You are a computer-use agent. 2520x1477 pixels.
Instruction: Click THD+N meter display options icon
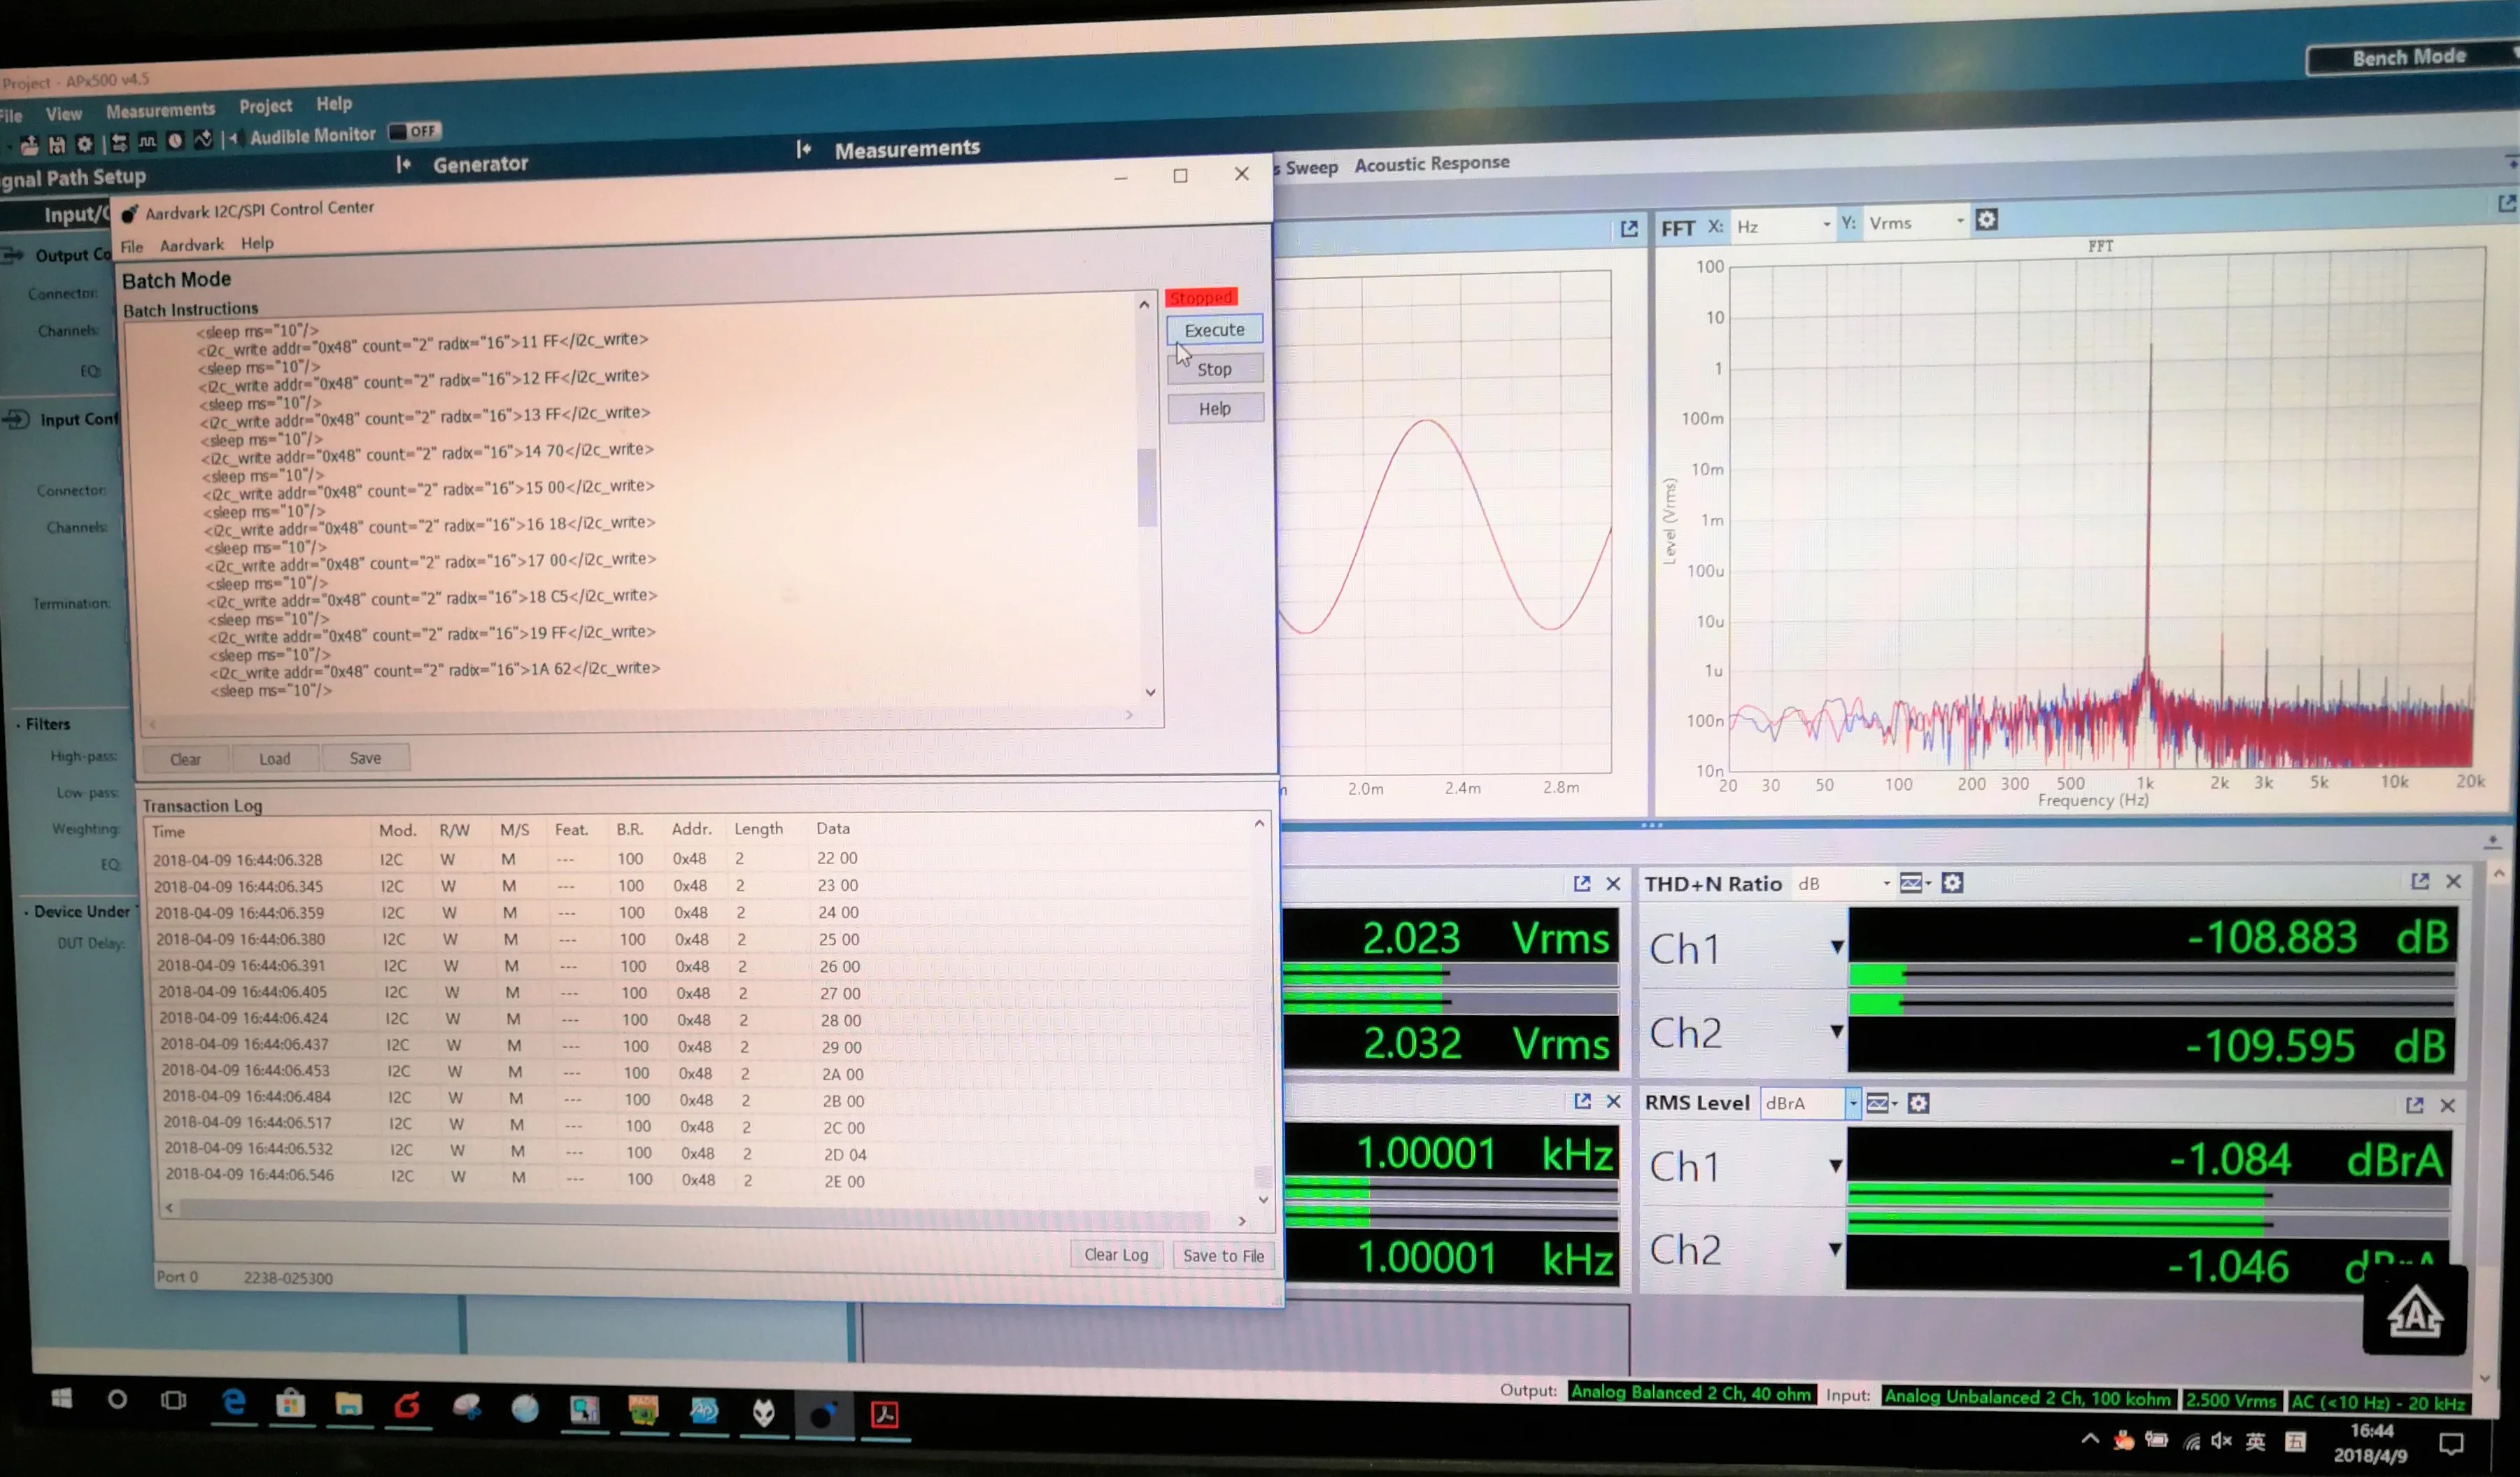[x=1914, y=883]
